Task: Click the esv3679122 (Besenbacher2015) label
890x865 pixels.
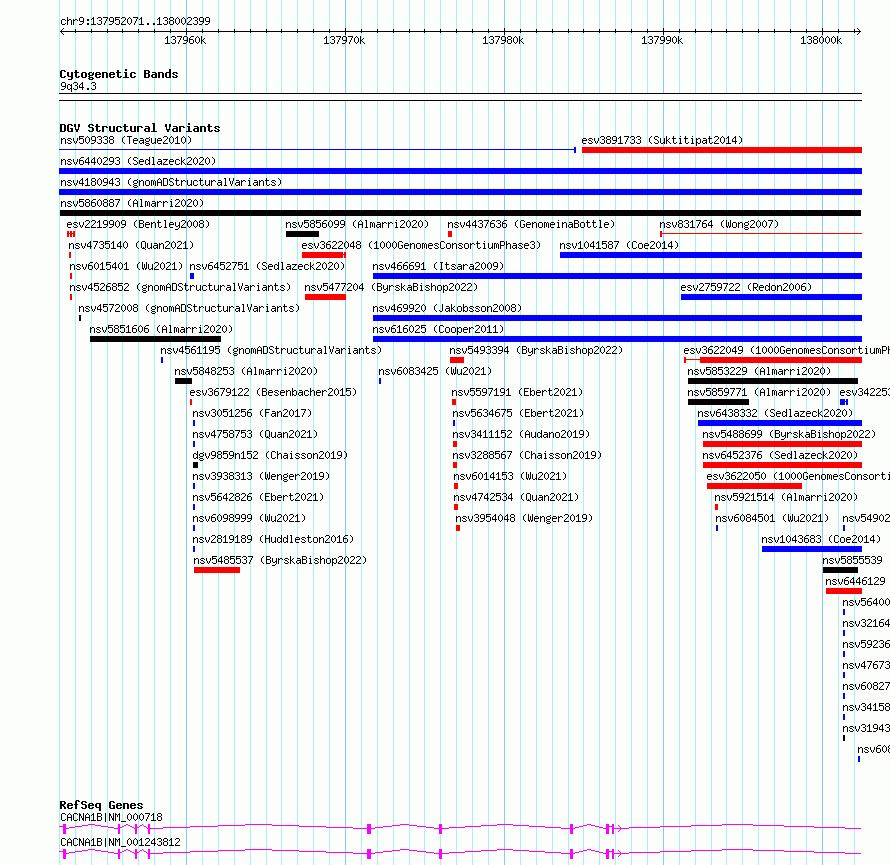Action: (x=273, y=392)
